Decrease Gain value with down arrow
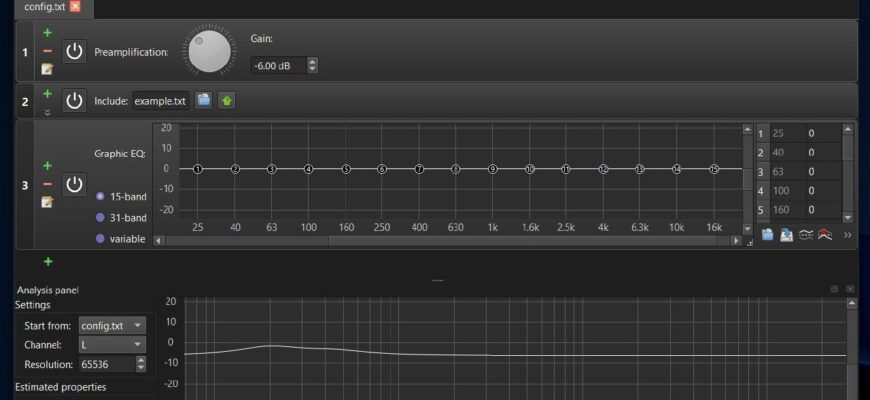Screen dimensions: 870x400 (312, 69)
